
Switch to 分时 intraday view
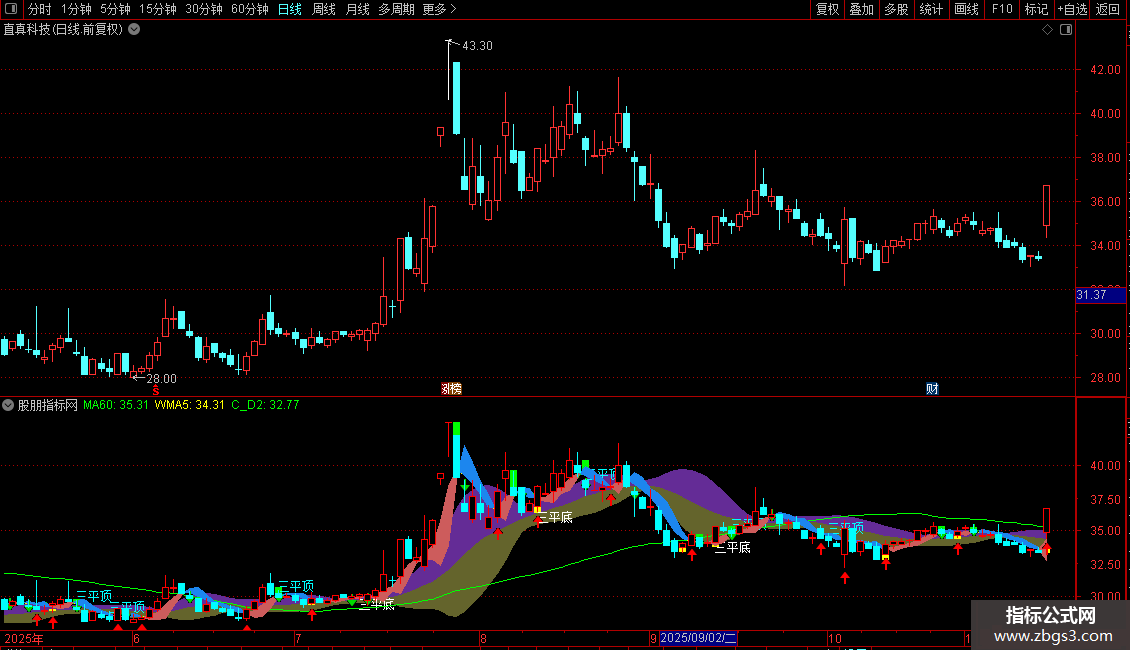(40, 9)
